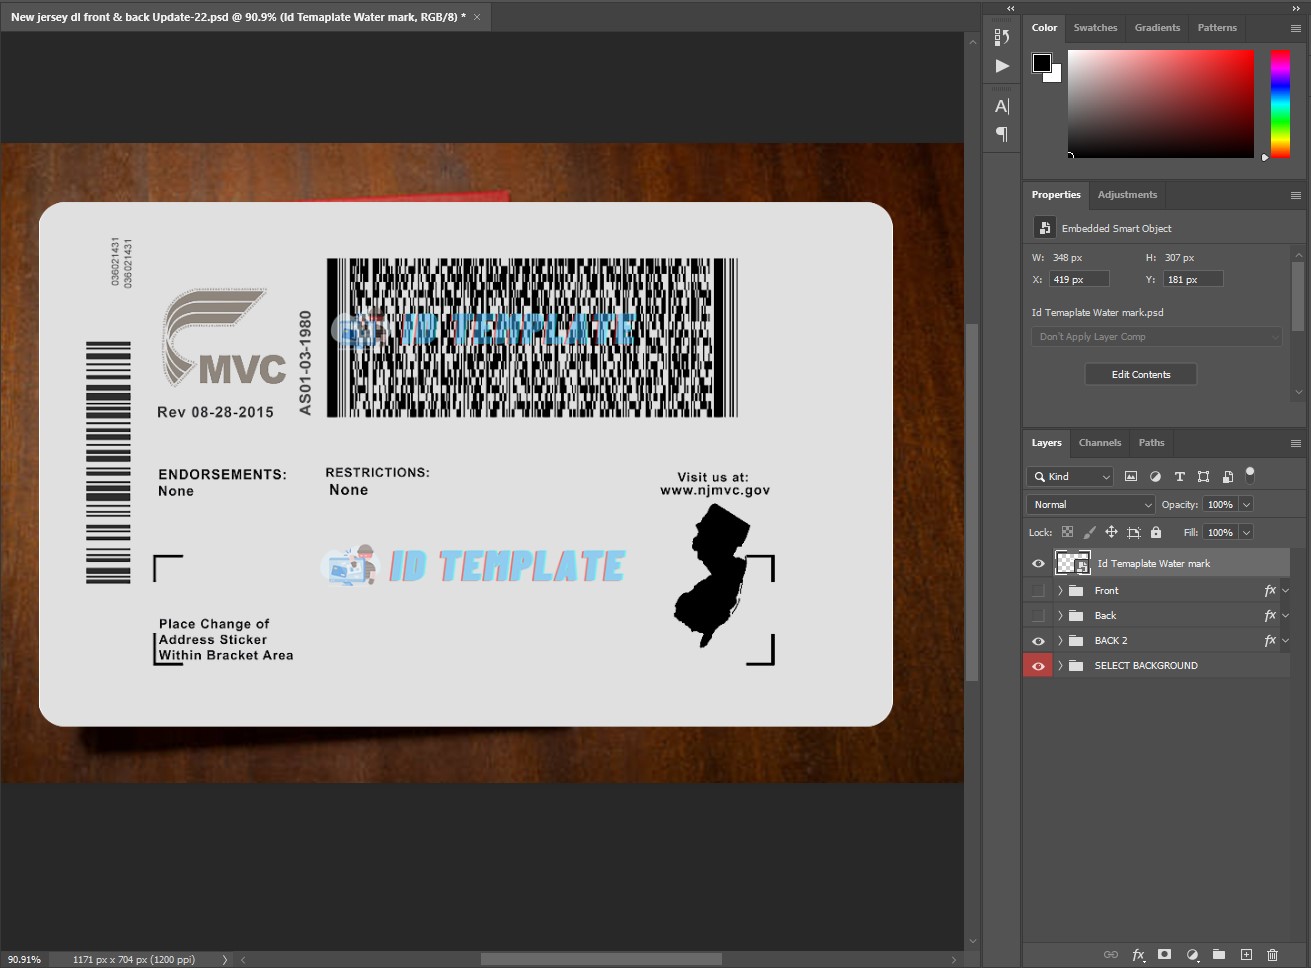Image resolution: width=1311 pixels, height=968 pixels.
Task: Show the Front layer group
Action: (x=1038, y=591)
